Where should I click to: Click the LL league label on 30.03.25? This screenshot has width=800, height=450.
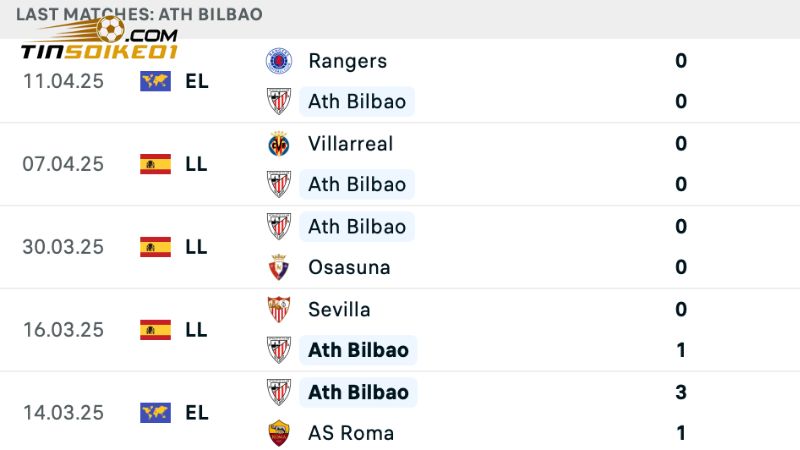[x=196, y=247]
